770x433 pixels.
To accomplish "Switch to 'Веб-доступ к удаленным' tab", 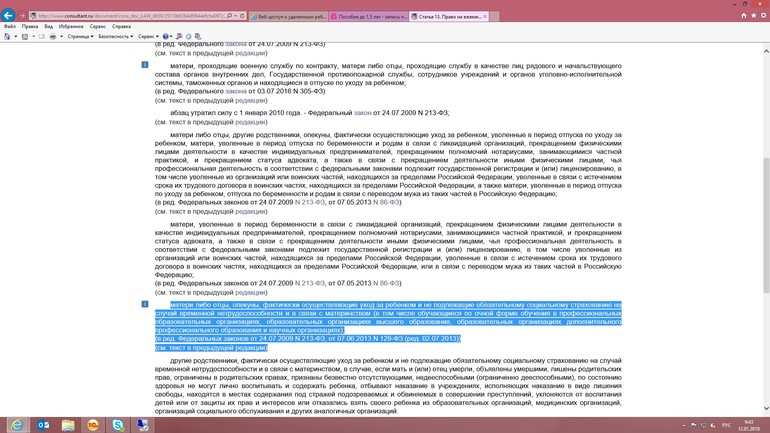I will (x=288, y=16).
